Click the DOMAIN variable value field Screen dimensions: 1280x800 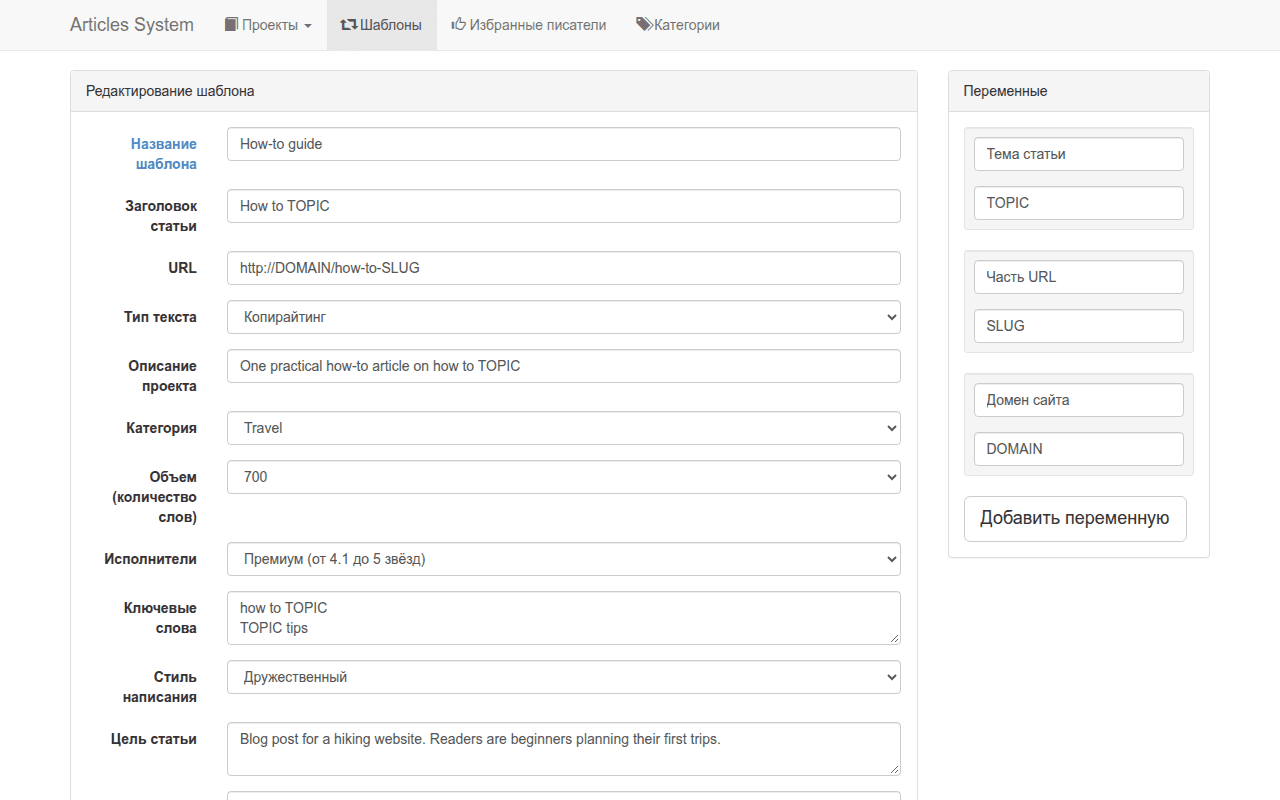coord(1079,449)
